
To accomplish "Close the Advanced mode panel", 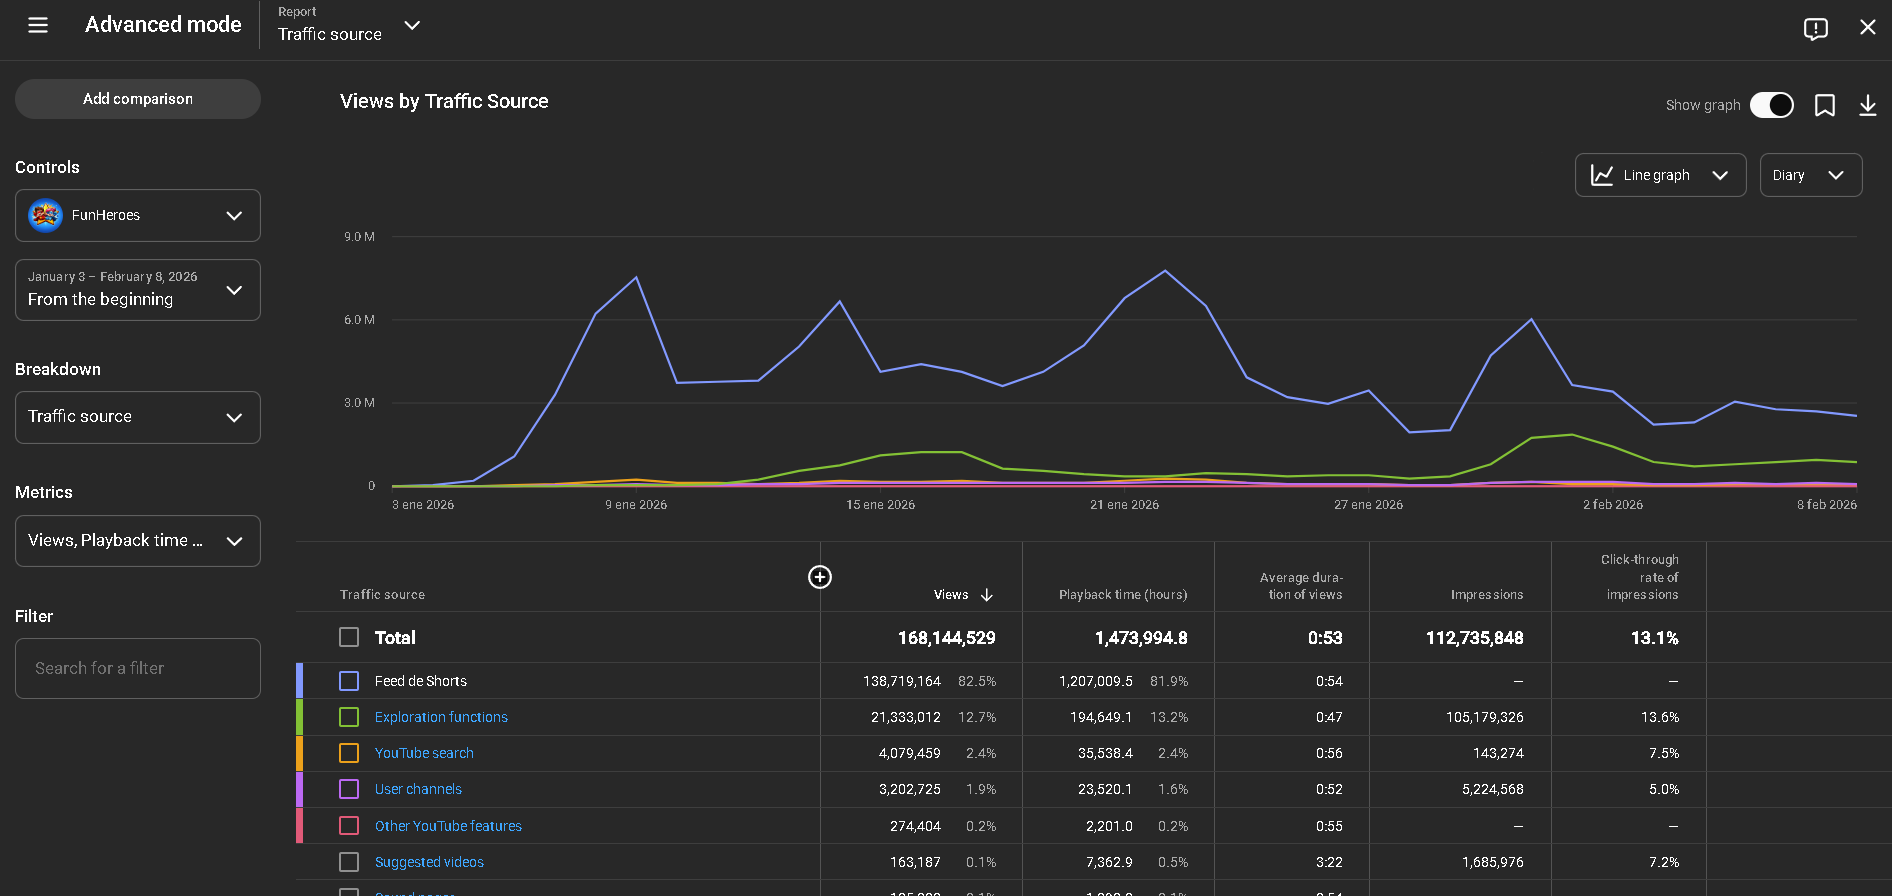I will 1867,27.
